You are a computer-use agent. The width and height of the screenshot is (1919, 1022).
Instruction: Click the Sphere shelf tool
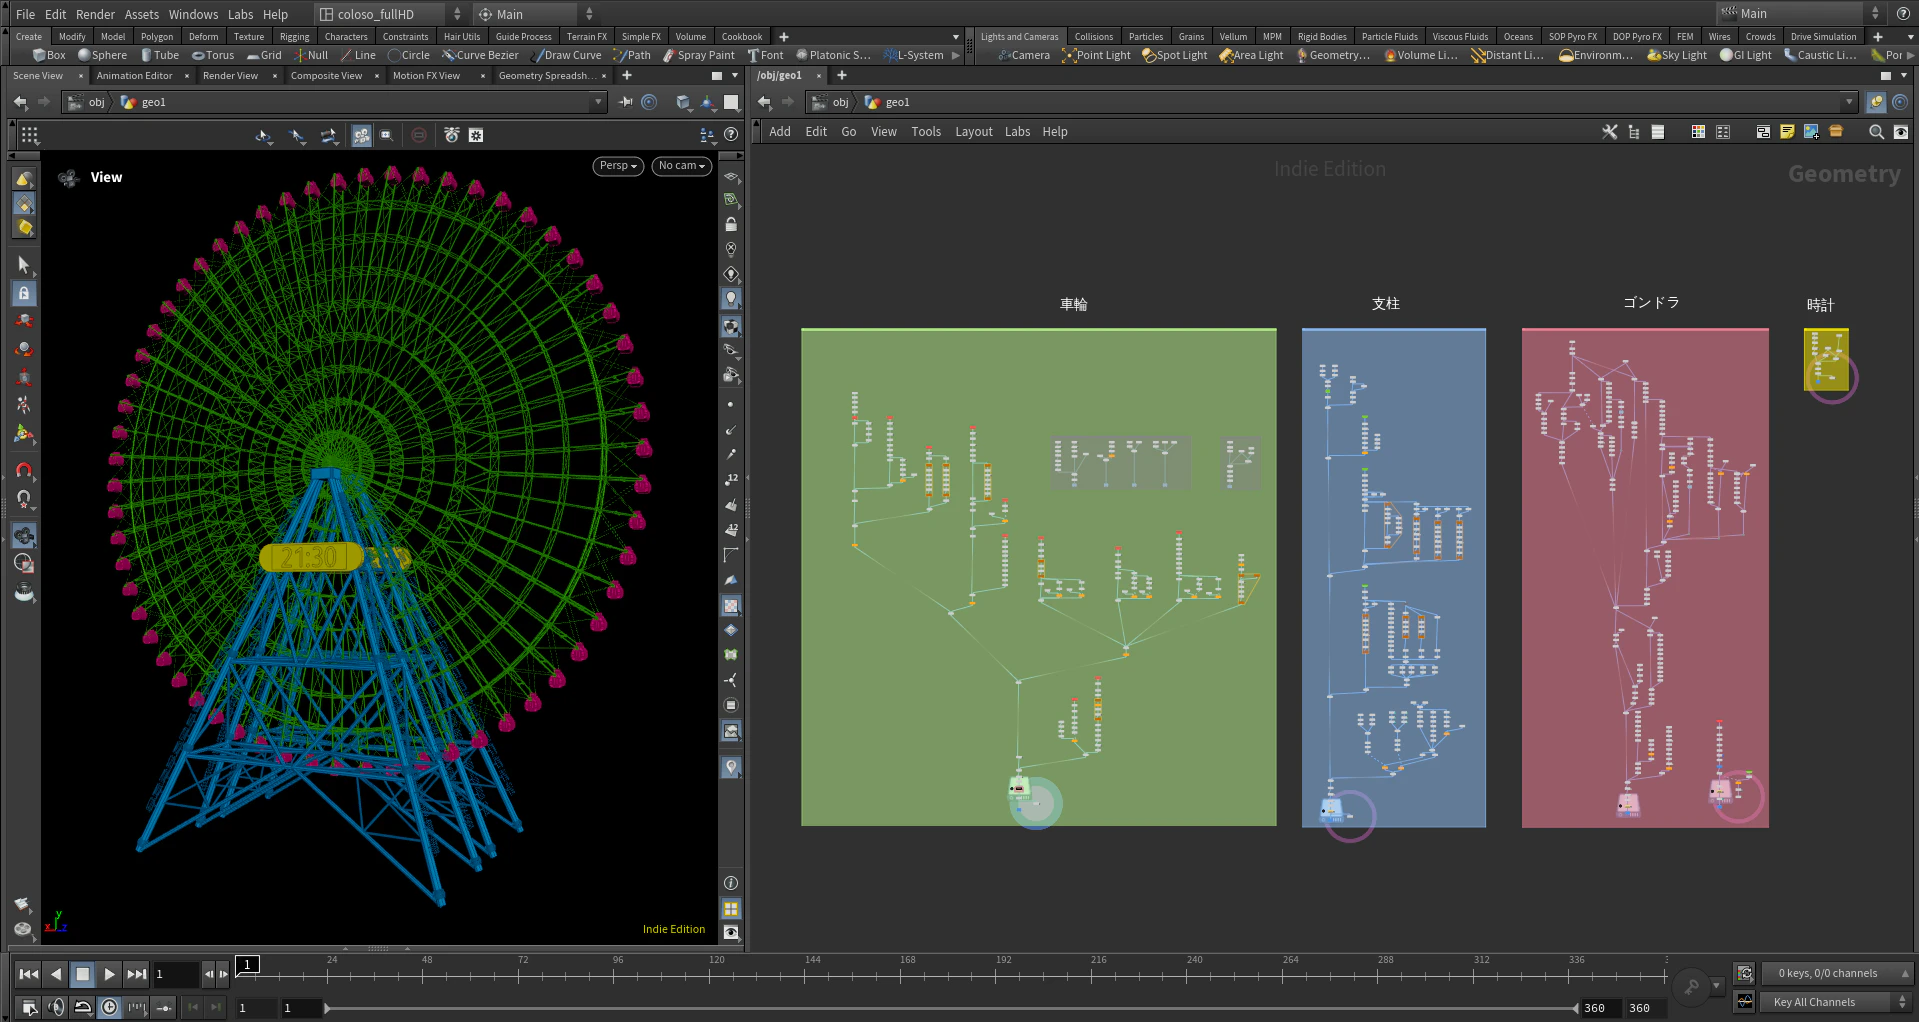coord(102,56)
